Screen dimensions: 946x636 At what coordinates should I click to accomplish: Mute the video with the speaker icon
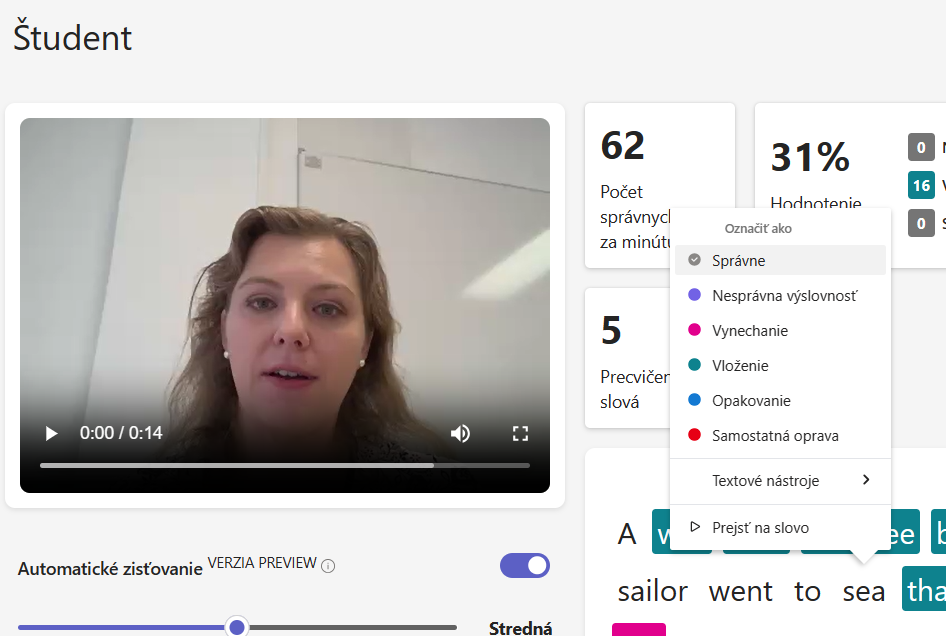point(460,433)
